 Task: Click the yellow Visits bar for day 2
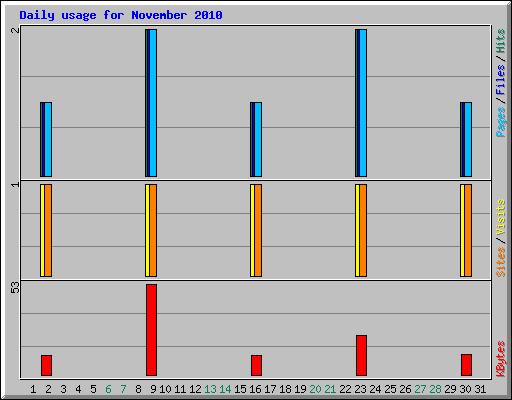(42, 230)
